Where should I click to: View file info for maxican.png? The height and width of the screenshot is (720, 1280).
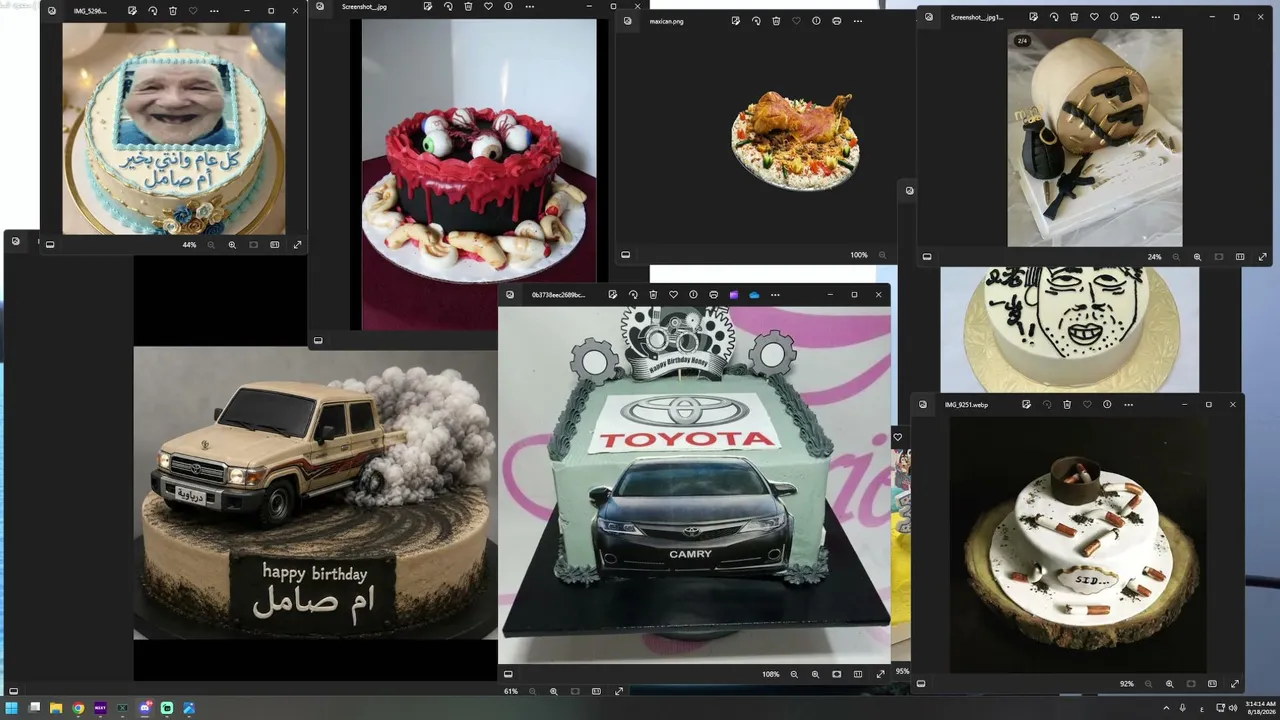pos(816,21)
